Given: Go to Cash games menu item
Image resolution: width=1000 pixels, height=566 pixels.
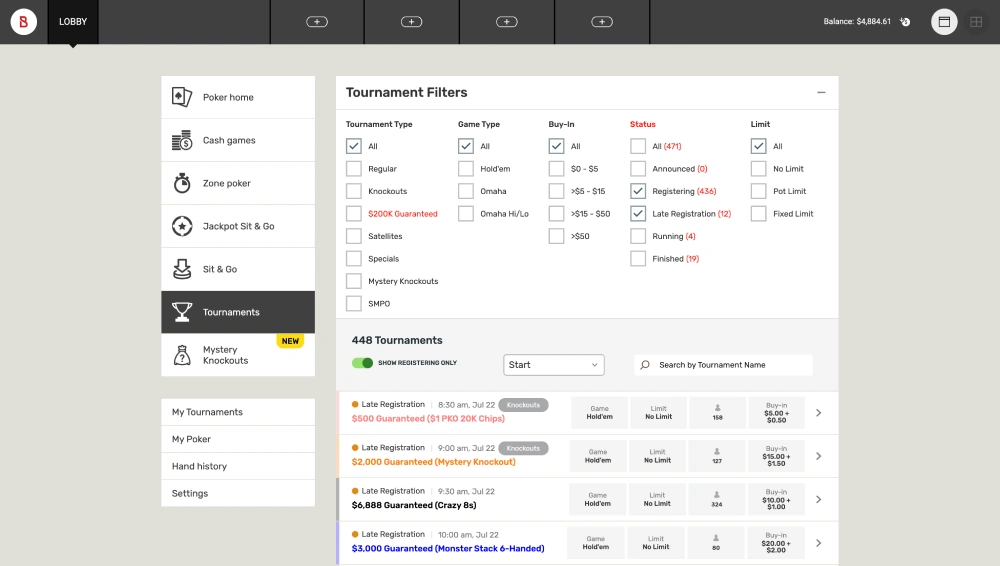Looking at the screenshot, I should pyautogui.click(x=238, y=140).
